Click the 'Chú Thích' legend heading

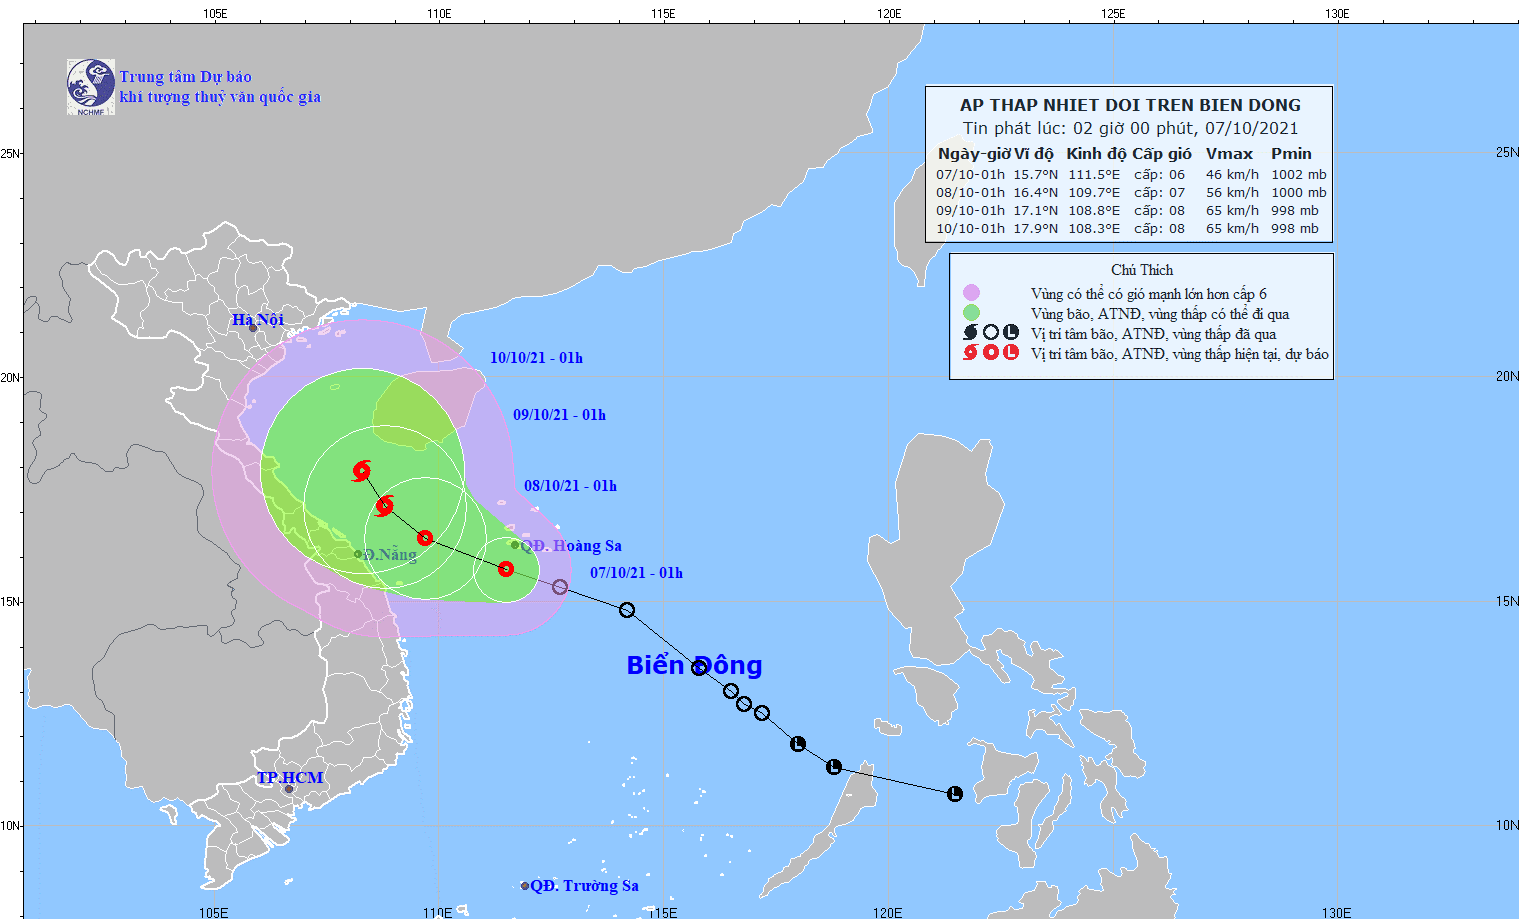click(x=1142, y=270)
